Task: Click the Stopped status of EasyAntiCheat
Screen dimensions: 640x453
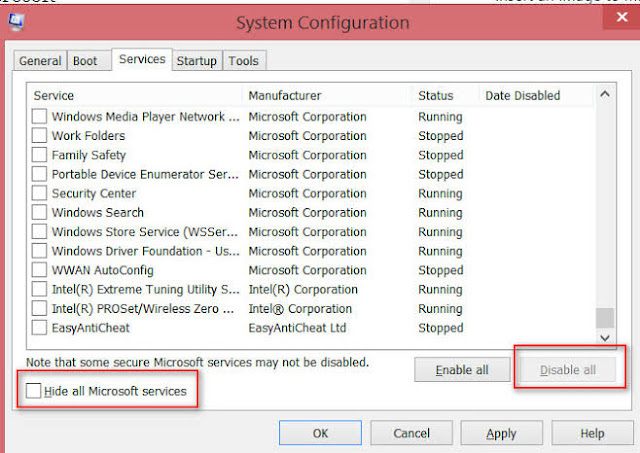Action: tap(441, 328)
